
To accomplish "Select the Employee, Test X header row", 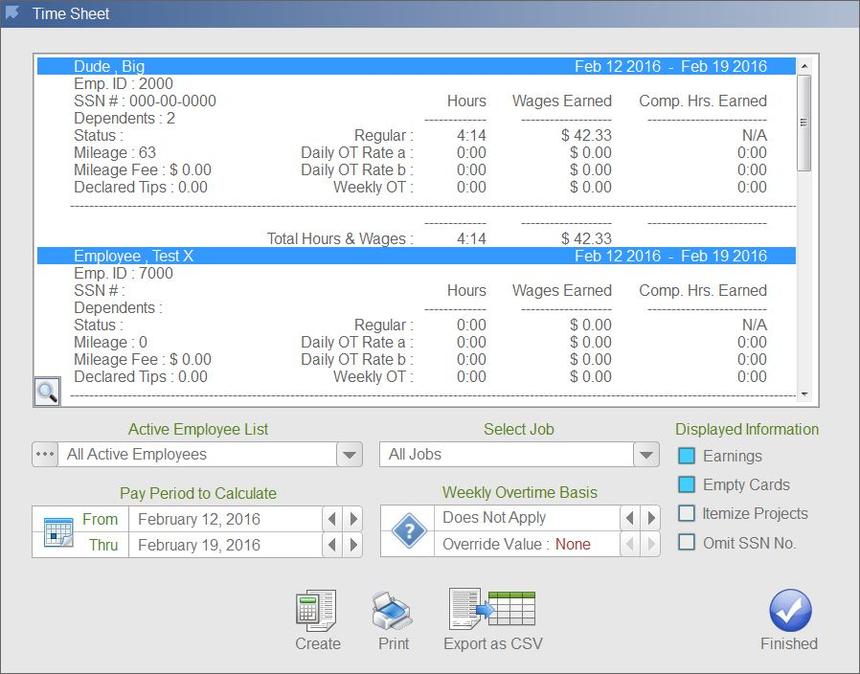I will click(416, 256).
